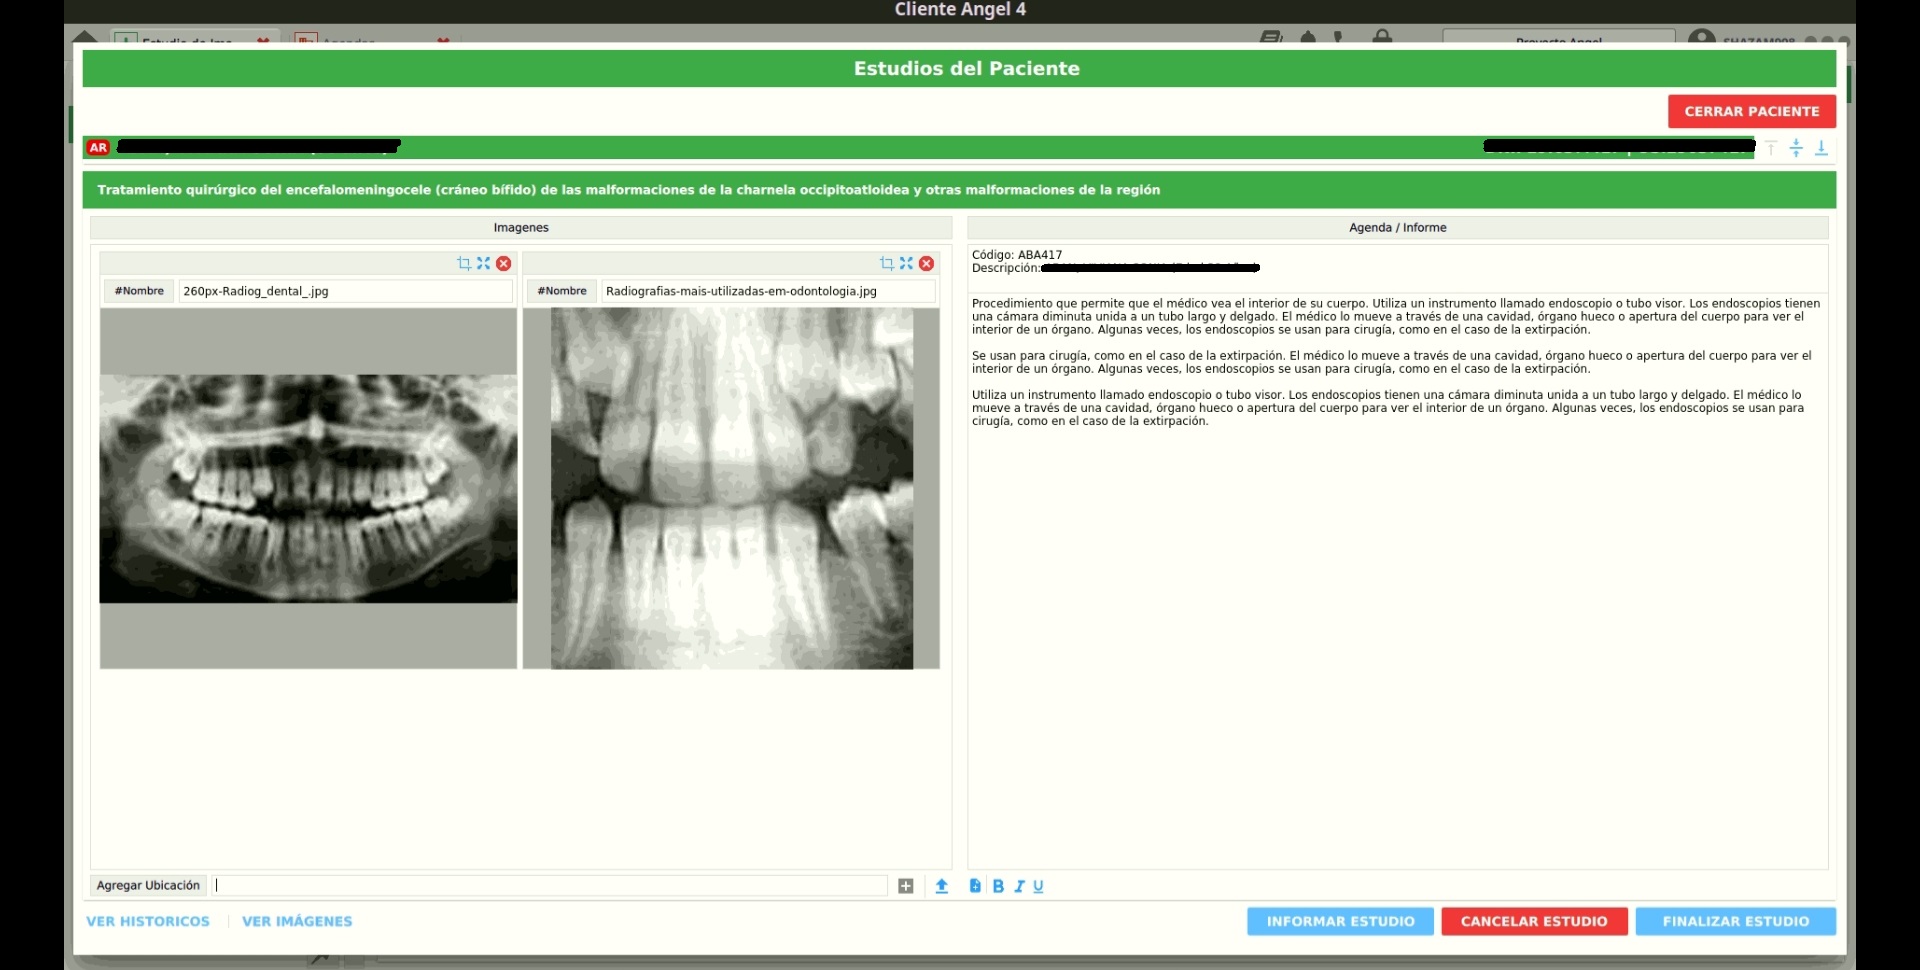Toggle bold formatting for the report
Image resolution: width=1920 pixels, height=970 pixels.
(x=998, y=886)
